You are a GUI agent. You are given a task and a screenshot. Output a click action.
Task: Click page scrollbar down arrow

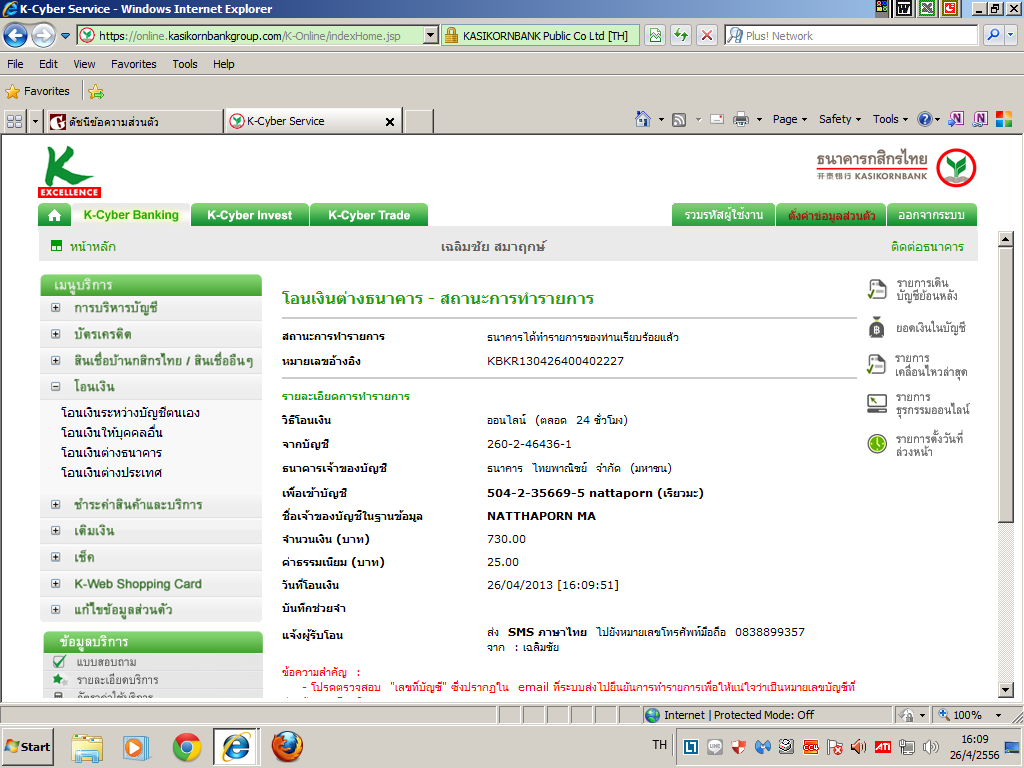(x=1006, y=690)
